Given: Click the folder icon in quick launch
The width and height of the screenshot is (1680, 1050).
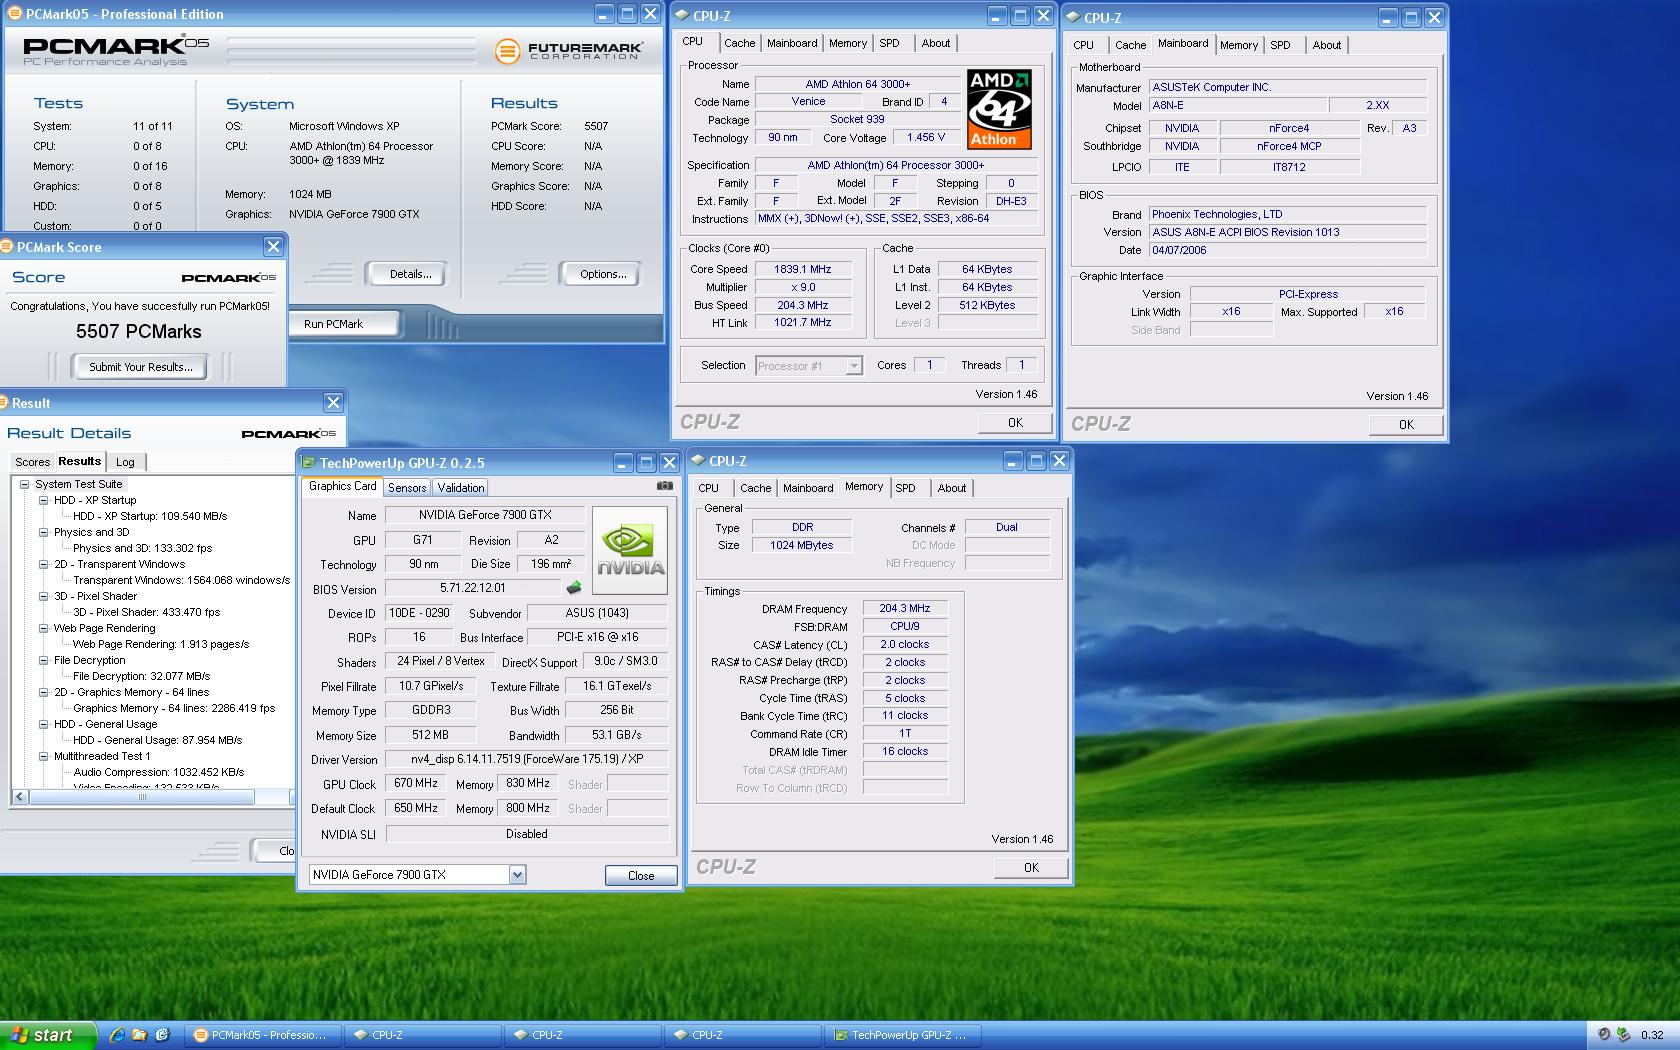Looking at the screenshot, I should coord(140,1035).
